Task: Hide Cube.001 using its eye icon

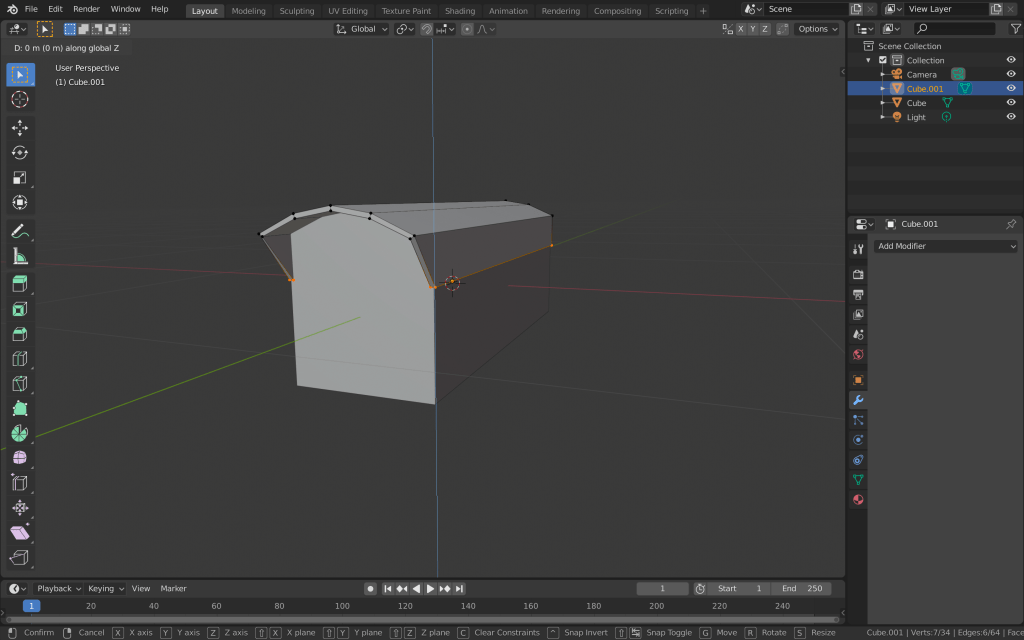Action: coord(1011,88)
